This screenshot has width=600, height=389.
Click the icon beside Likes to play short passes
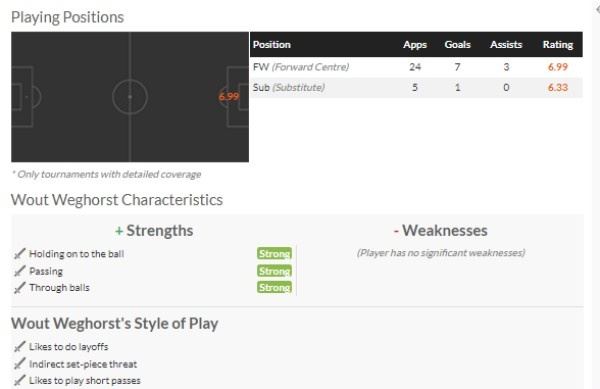pos(20,381)
